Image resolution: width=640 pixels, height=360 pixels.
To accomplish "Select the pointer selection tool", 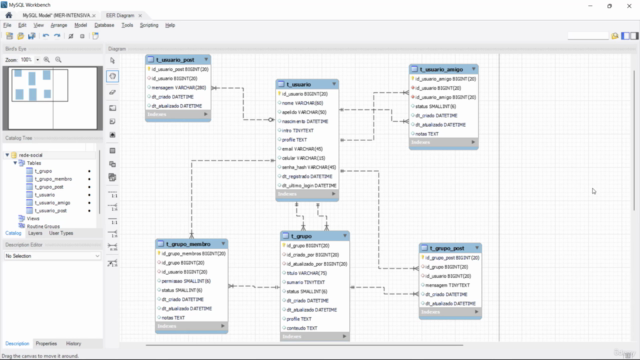I will 113,60.
